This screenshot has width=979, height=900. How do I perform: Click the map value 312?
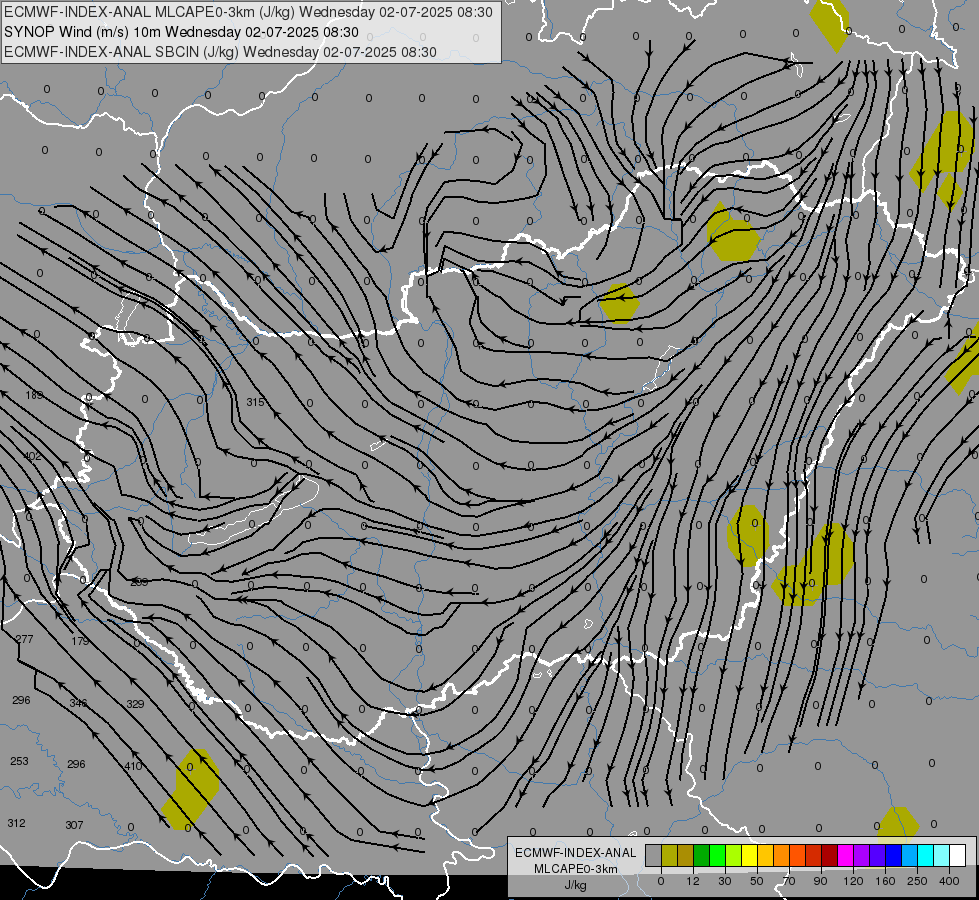[17, 823]
